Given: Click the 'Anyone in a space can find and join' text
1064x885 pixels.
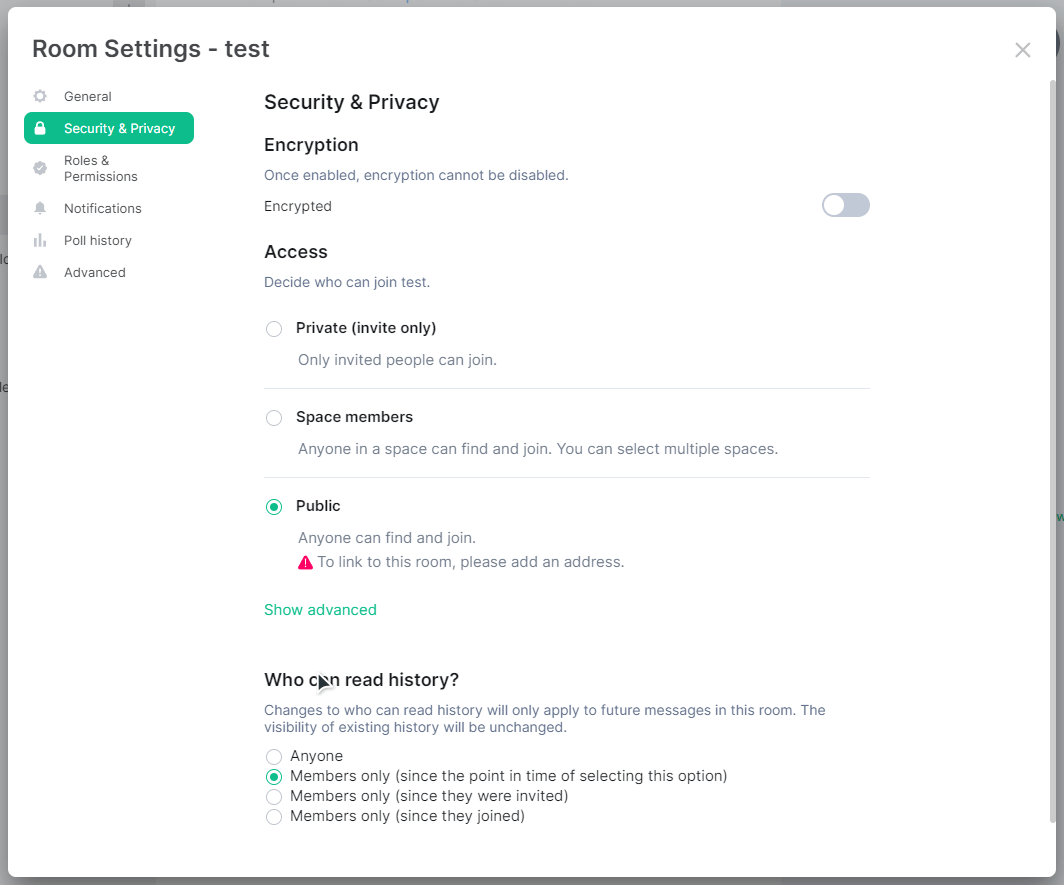Looking at the screenshot, I should click(x=538, y=449).
